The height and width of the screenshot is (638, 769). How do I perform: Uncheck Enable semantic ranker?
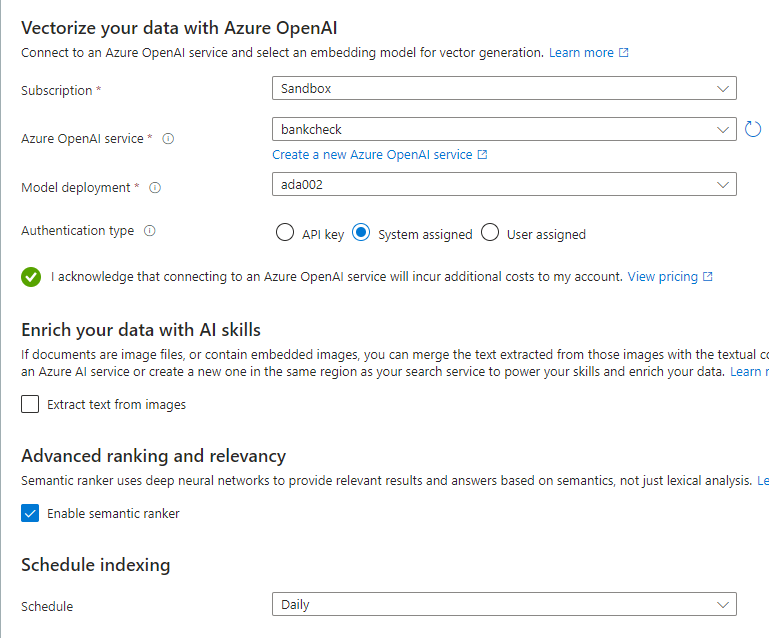(x=30, y=513)
